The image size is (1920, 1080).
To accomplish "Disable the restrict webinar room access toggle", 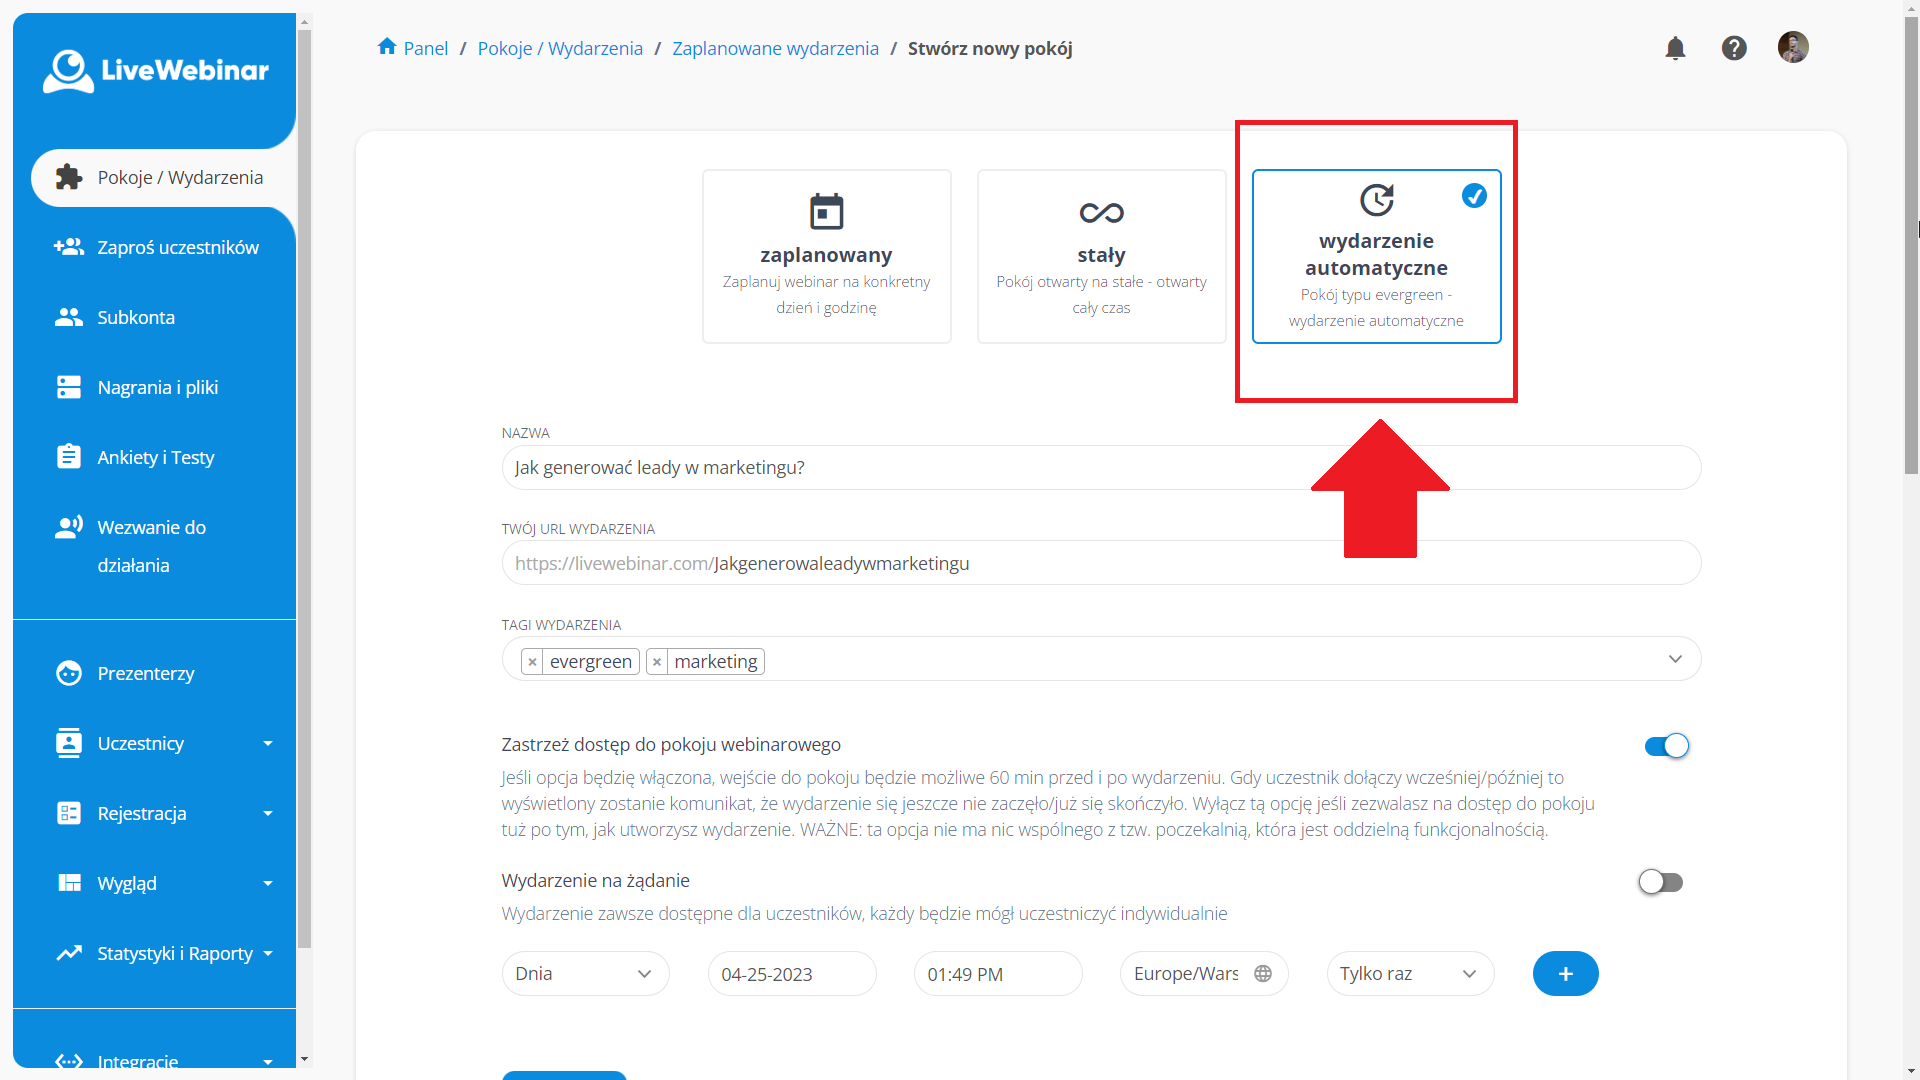I will (1666, 746).
